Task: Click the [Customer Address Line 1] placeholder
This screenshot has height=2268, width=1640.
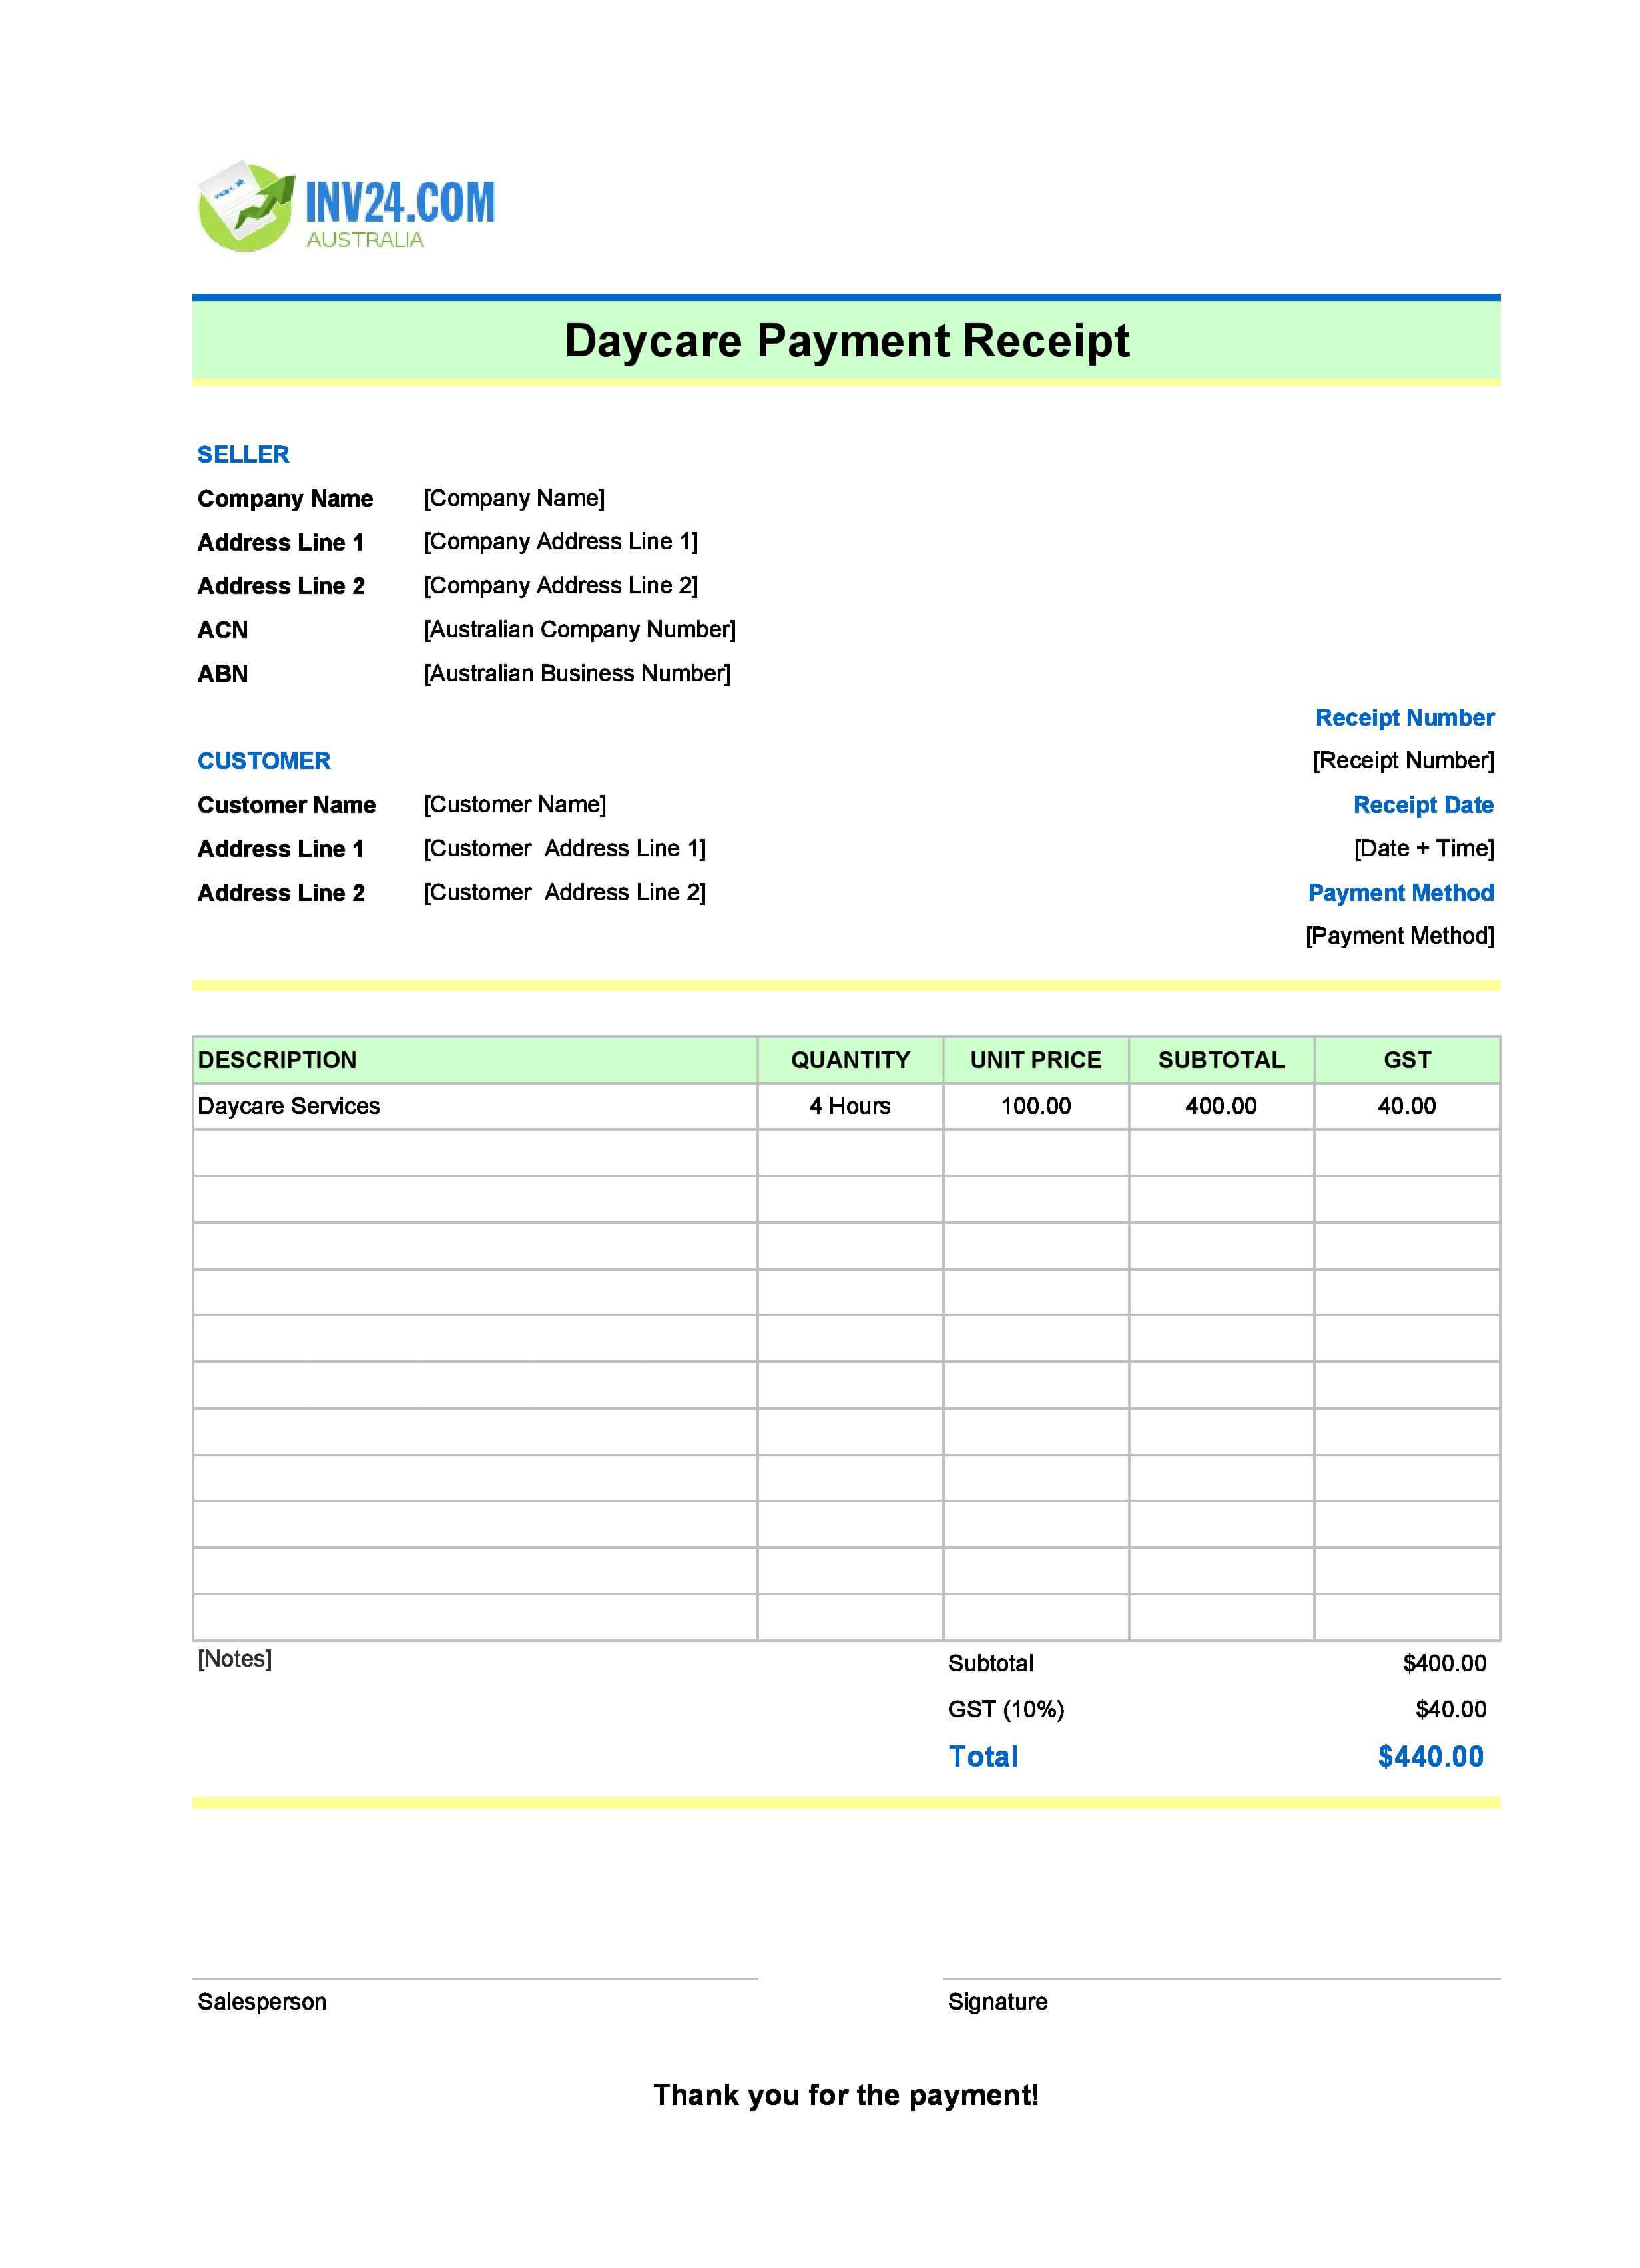Action: point(564,849)
